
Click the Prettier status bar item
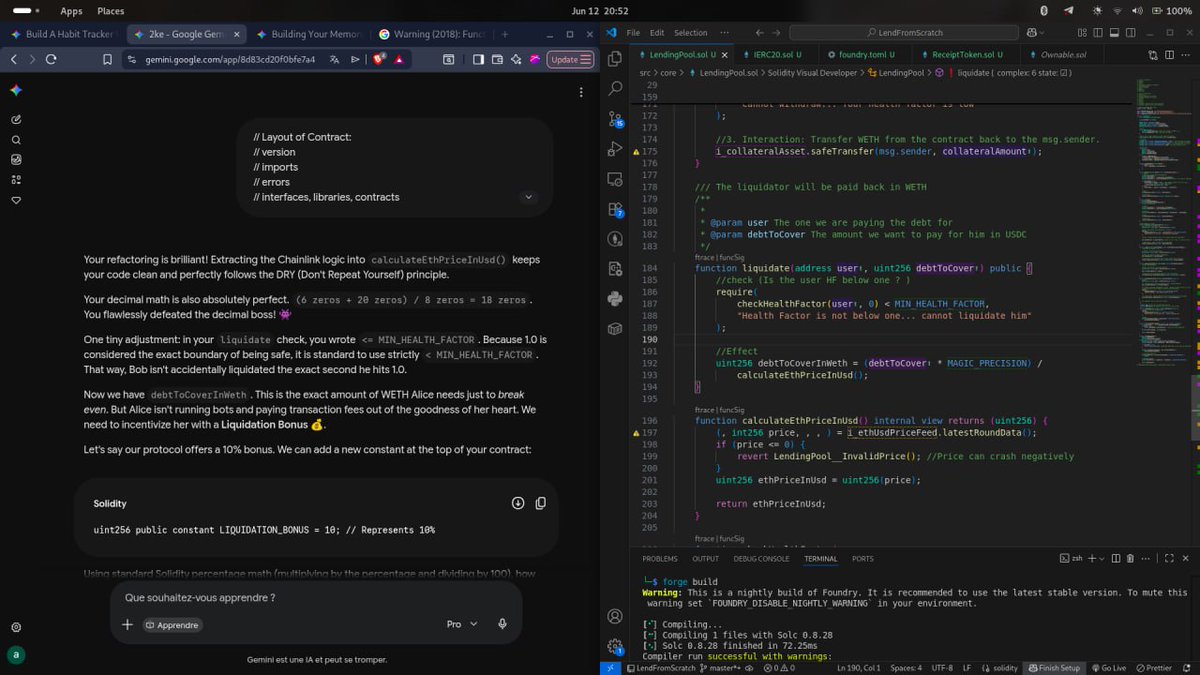point(1153,668)
